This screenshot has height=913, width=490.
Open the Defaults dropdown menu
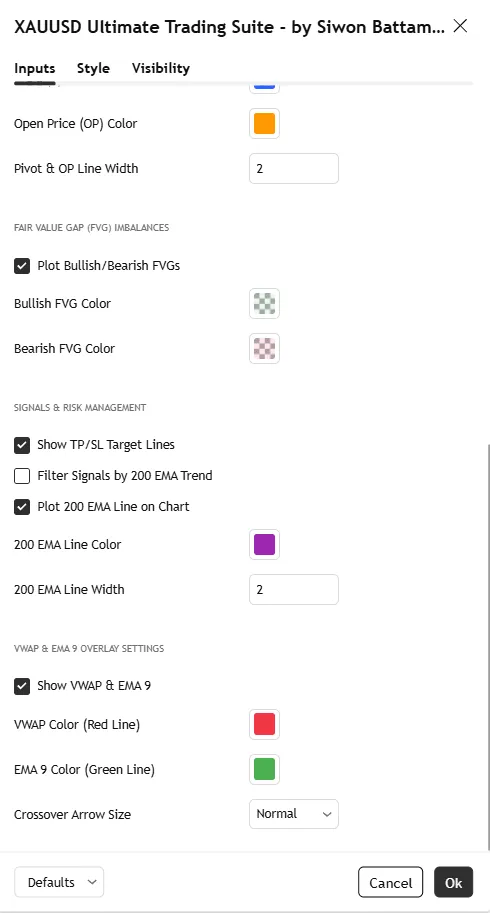59,882
